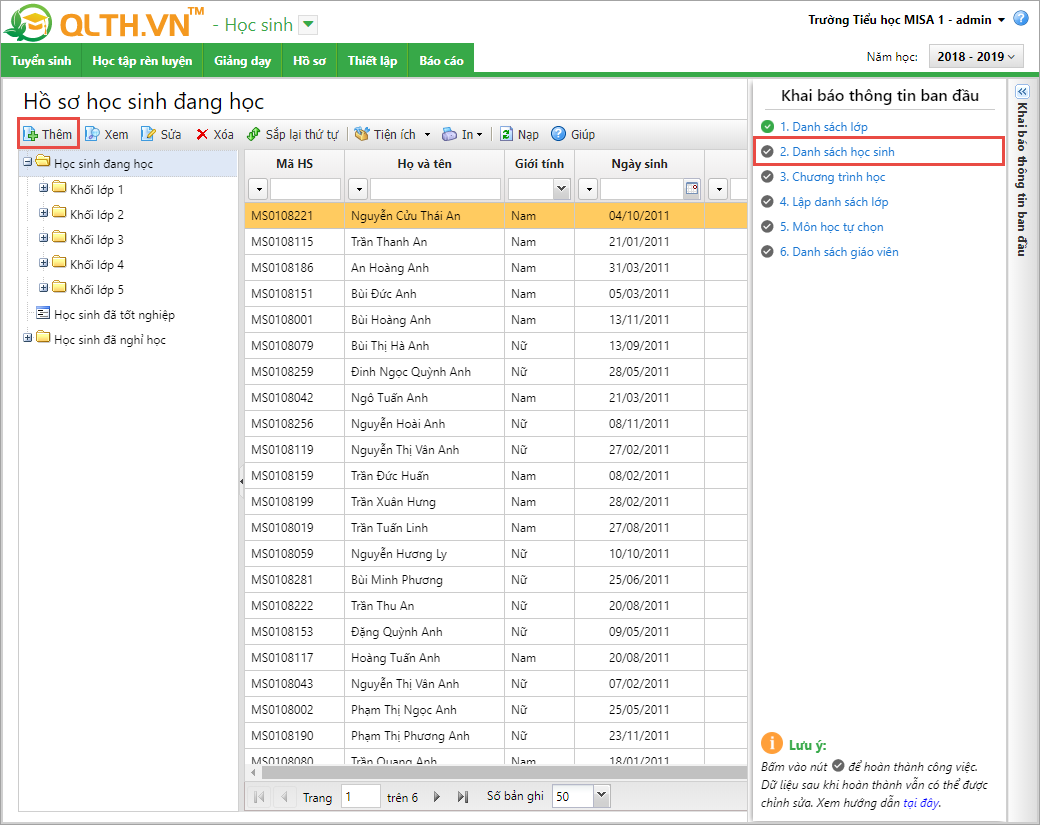The width and height of the screenshot is (1040, 825).
Task: Click the Sửa (edit) toolbar icon
Action: [x=148, y=134]
